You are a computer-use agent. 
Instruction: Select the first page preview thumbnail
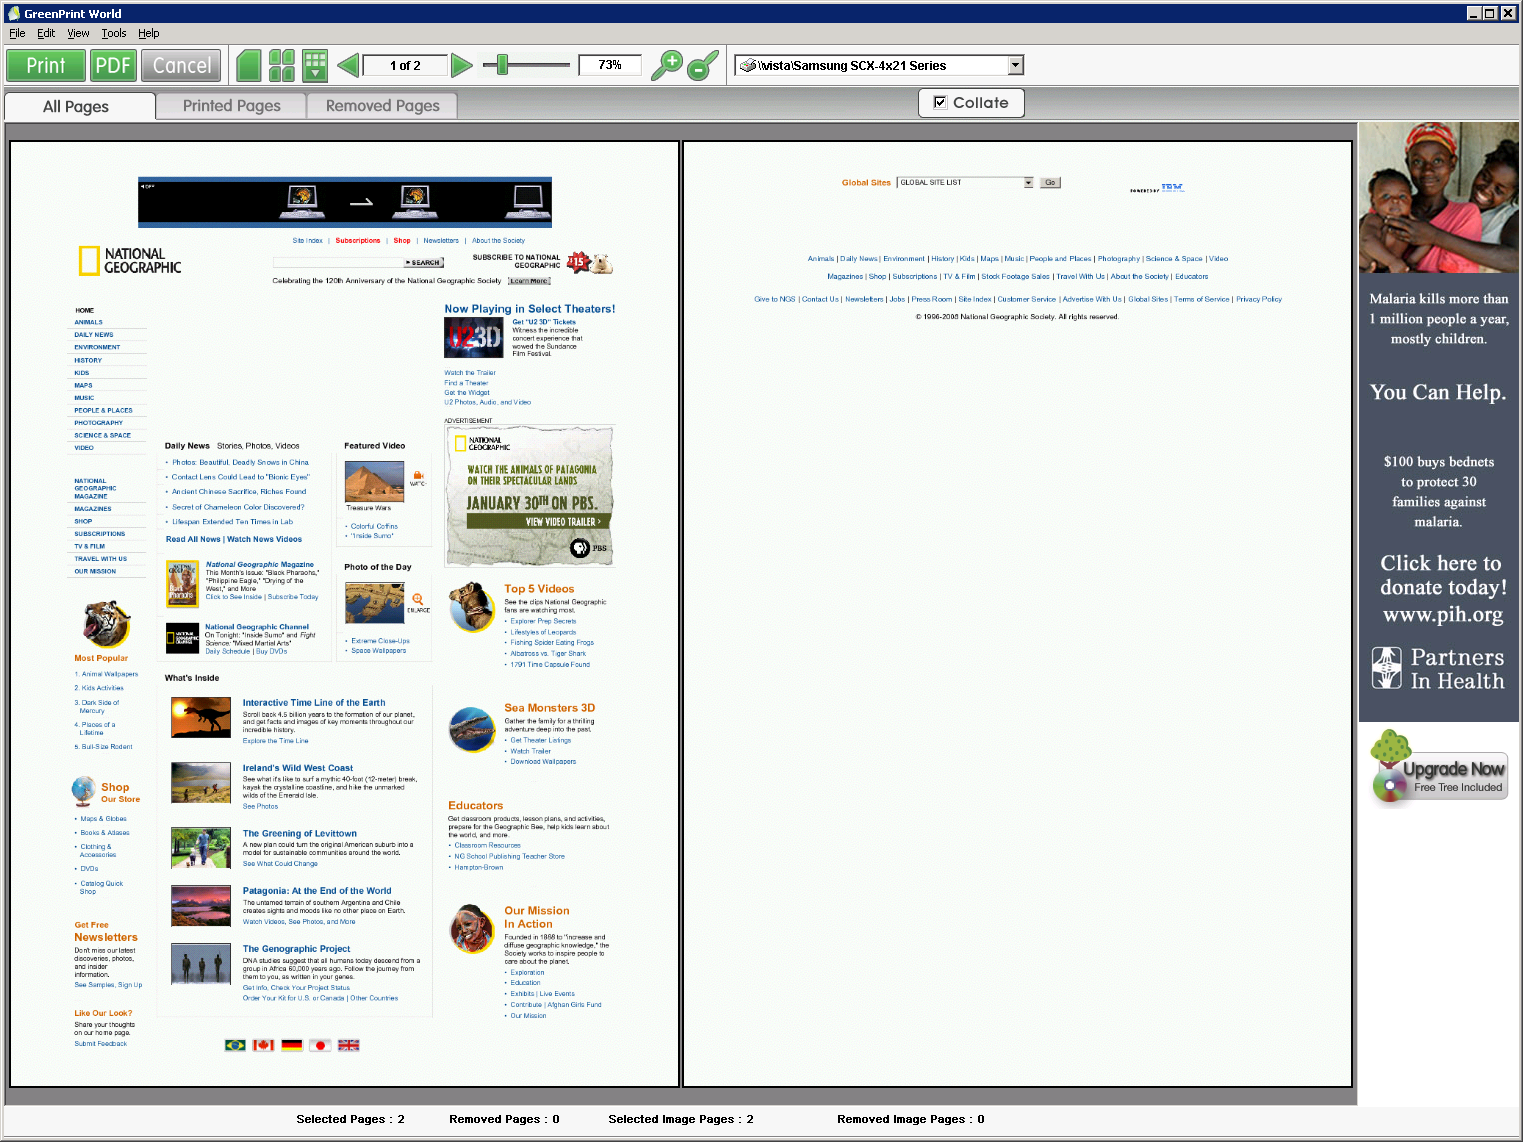coord(344,614)
